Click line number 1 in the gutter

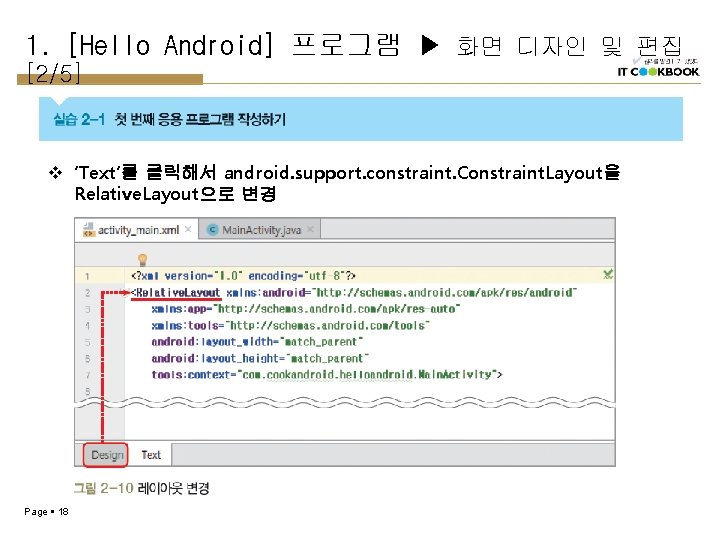pos(87,276)
